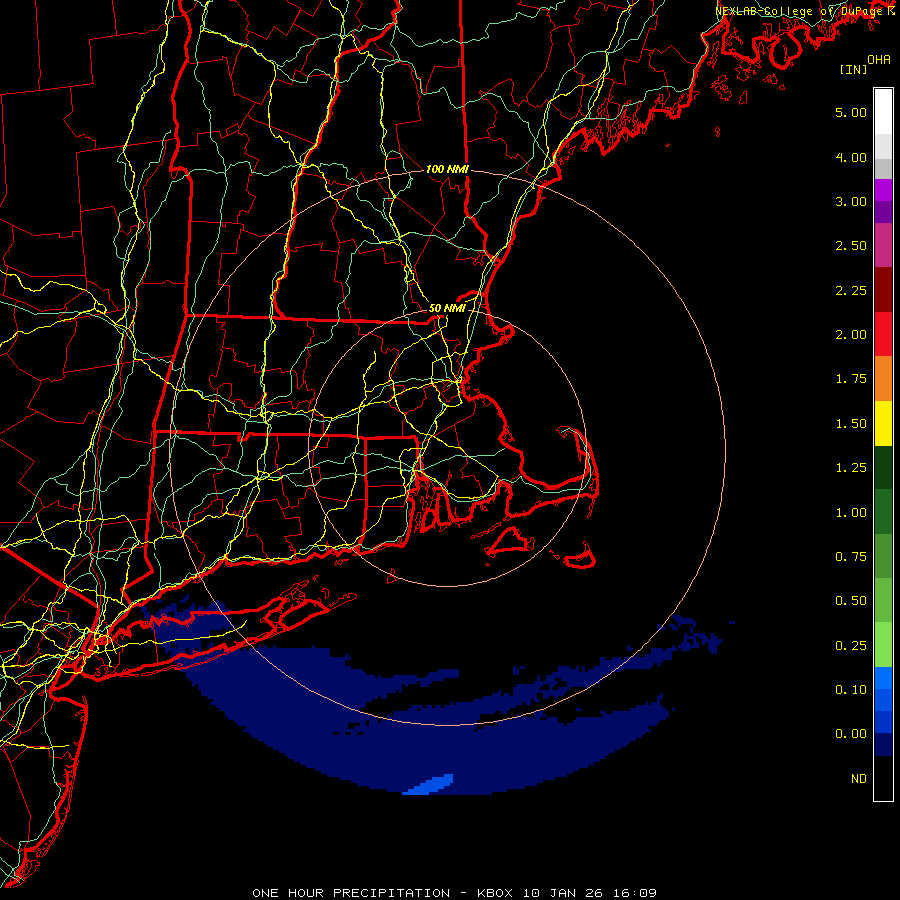Click the white swatch beside the 5.00 label
The image size is (900, 900).
[x=883, y=112]
